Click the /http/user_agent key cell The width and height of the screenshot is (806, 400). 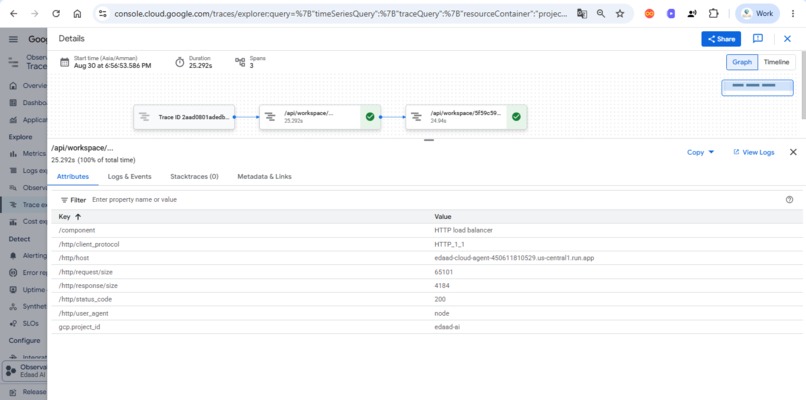[x=83, y=313]
